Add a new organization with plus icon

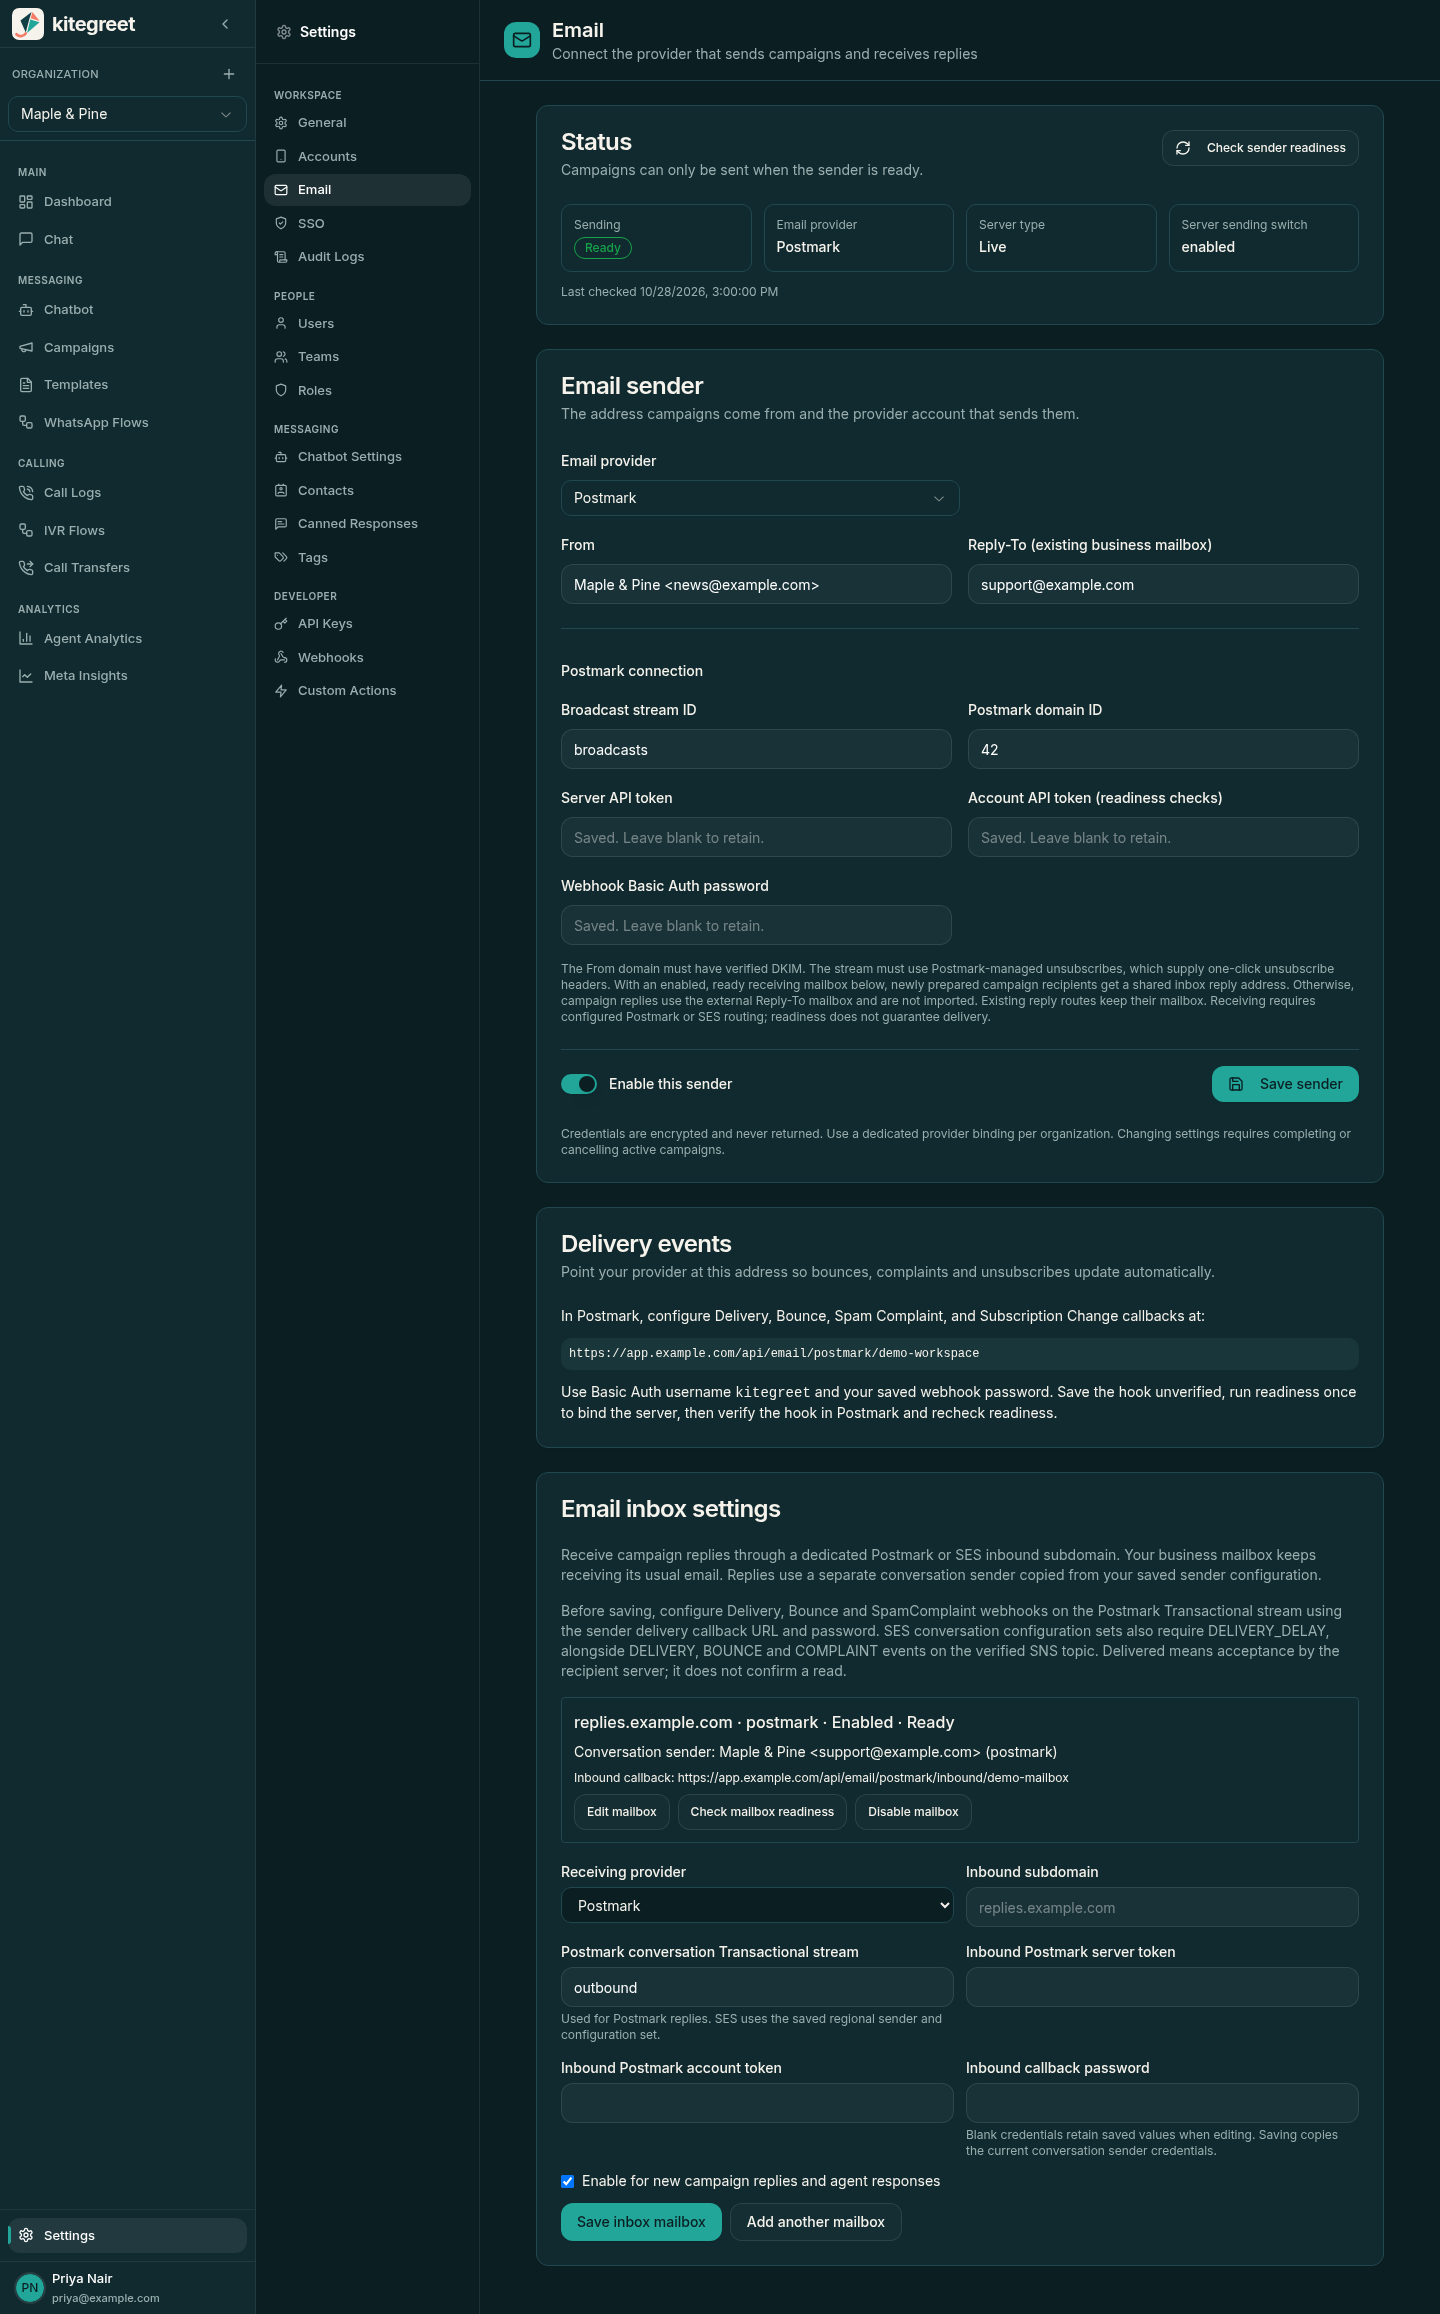coord(229,74)
